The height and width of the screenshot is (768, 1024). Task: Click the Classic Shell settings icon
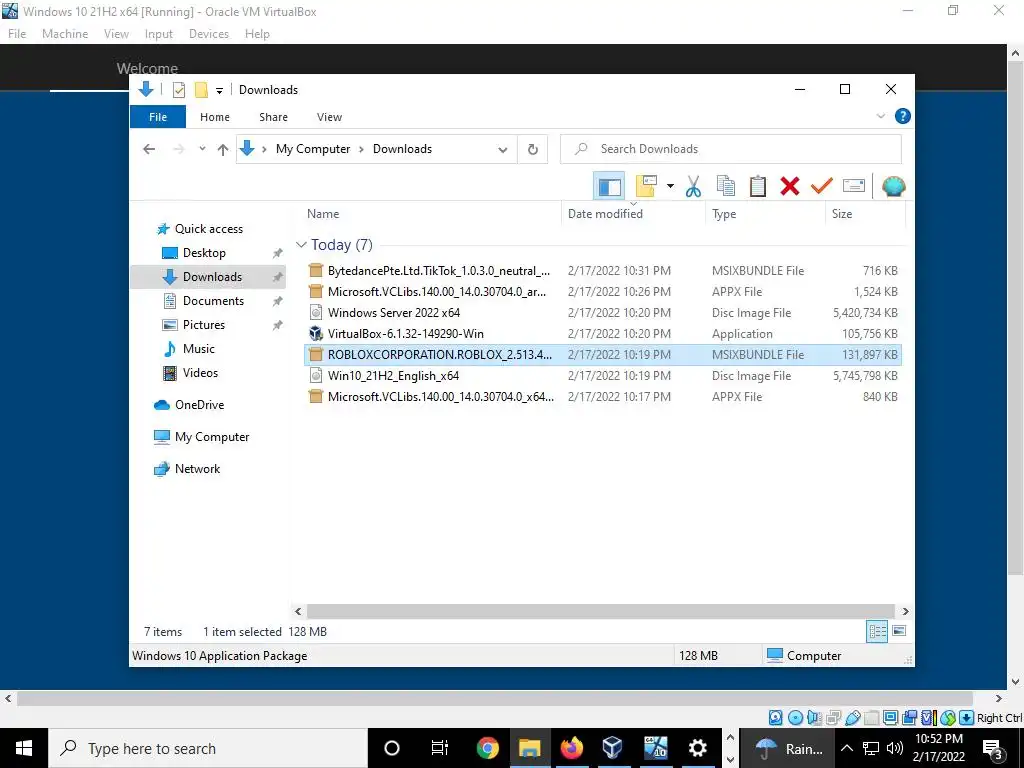tap(893, 187)
